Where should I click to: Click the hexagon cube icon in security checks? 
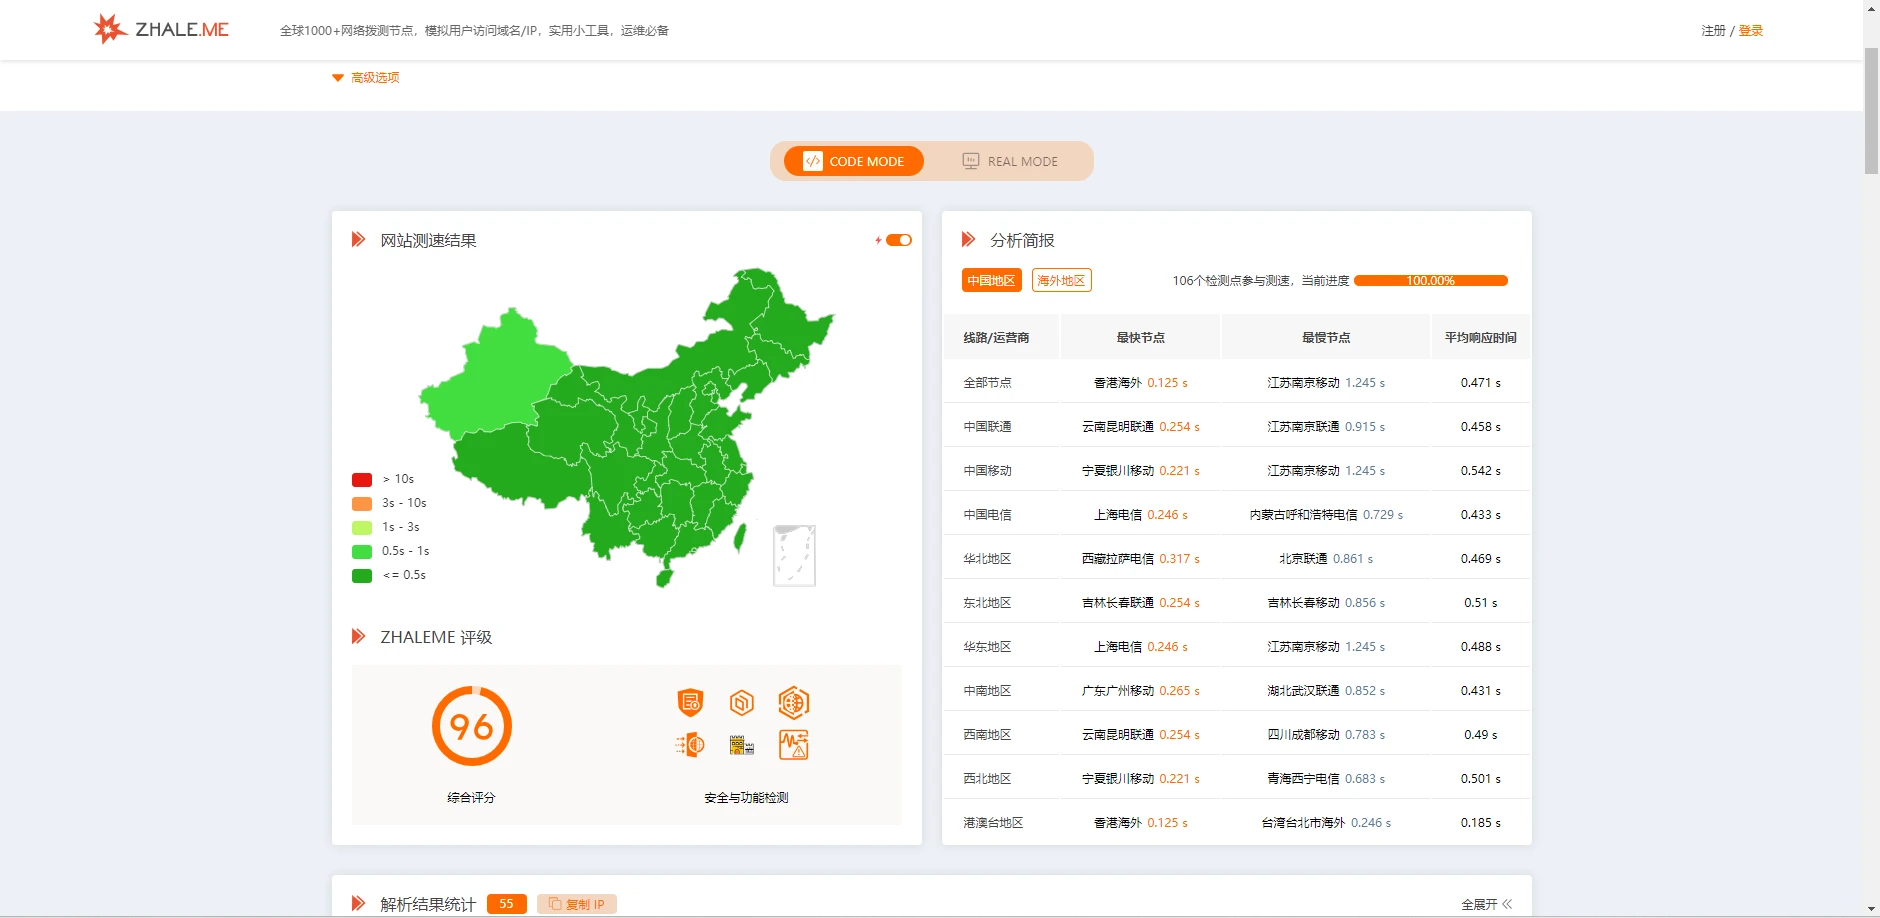tap(741, 703)
